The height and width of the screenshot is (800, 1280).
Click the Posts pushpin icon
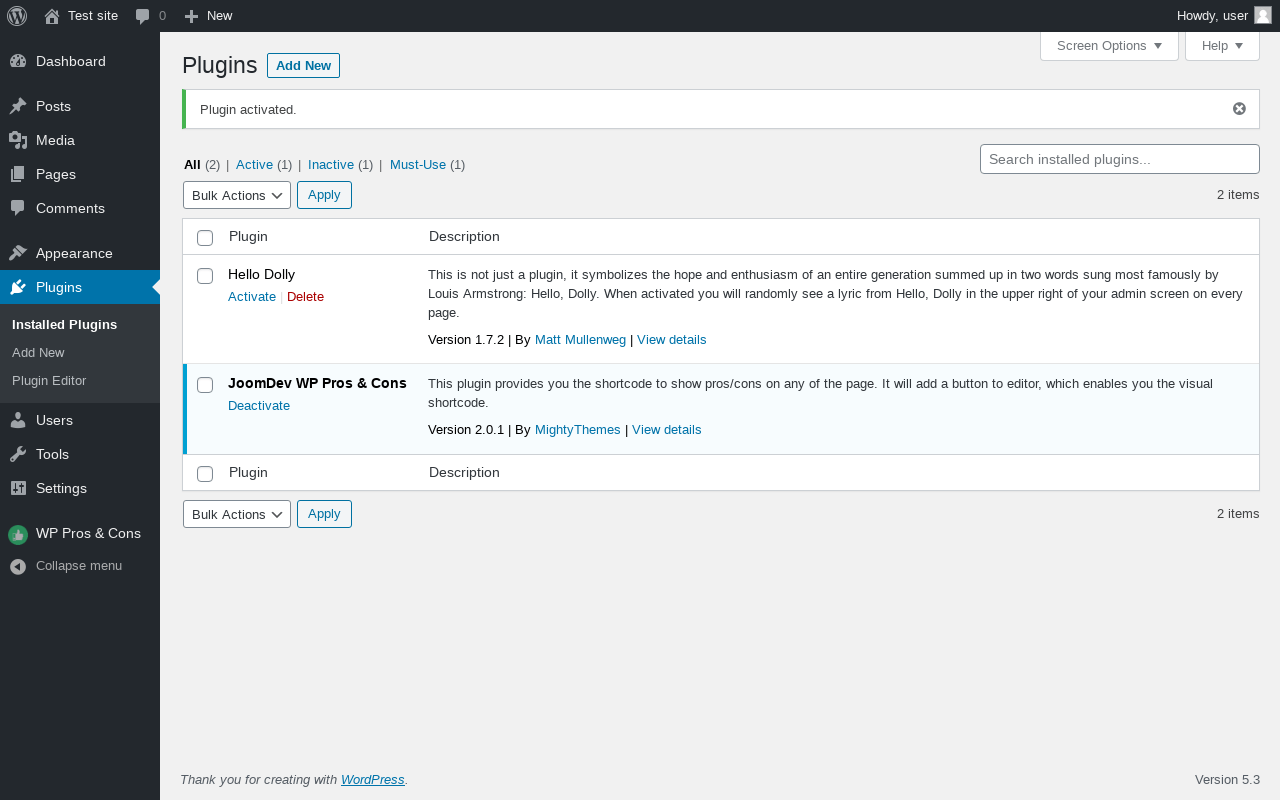click(x=18, y=106)
